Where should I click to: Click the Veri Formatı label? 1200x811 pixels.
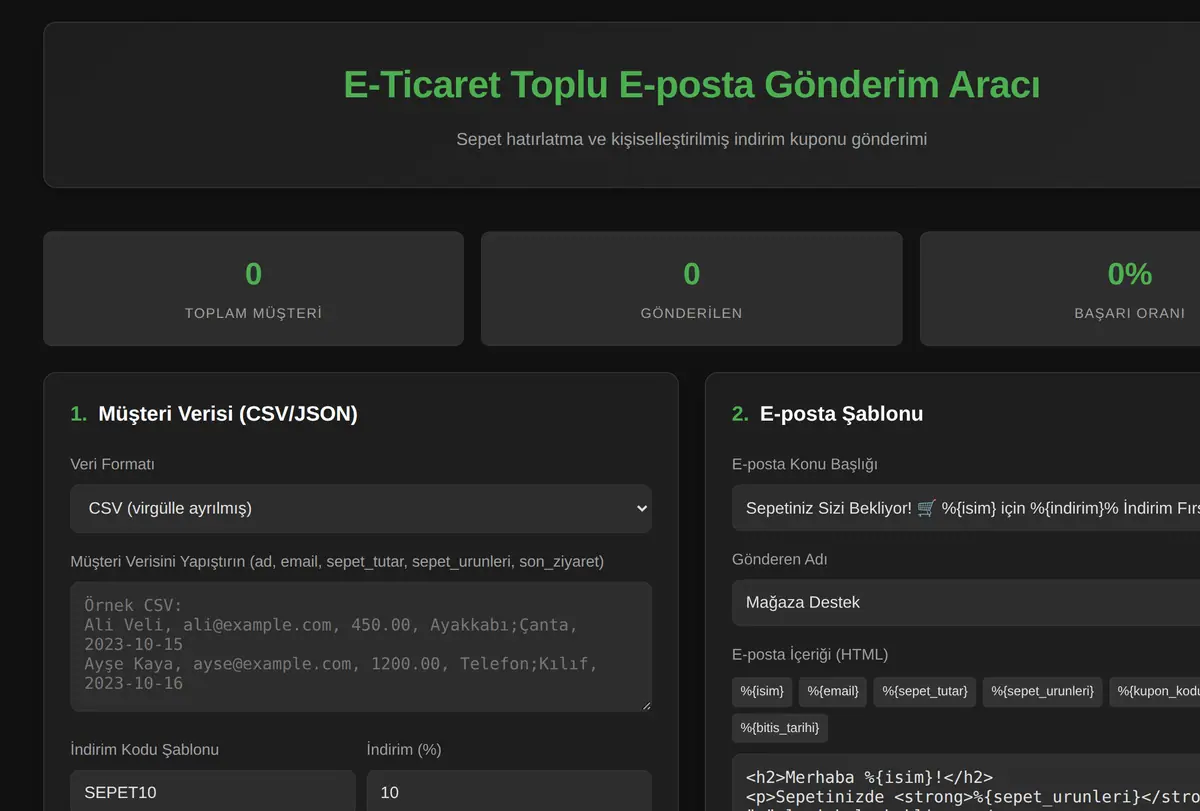coord(112,464)
